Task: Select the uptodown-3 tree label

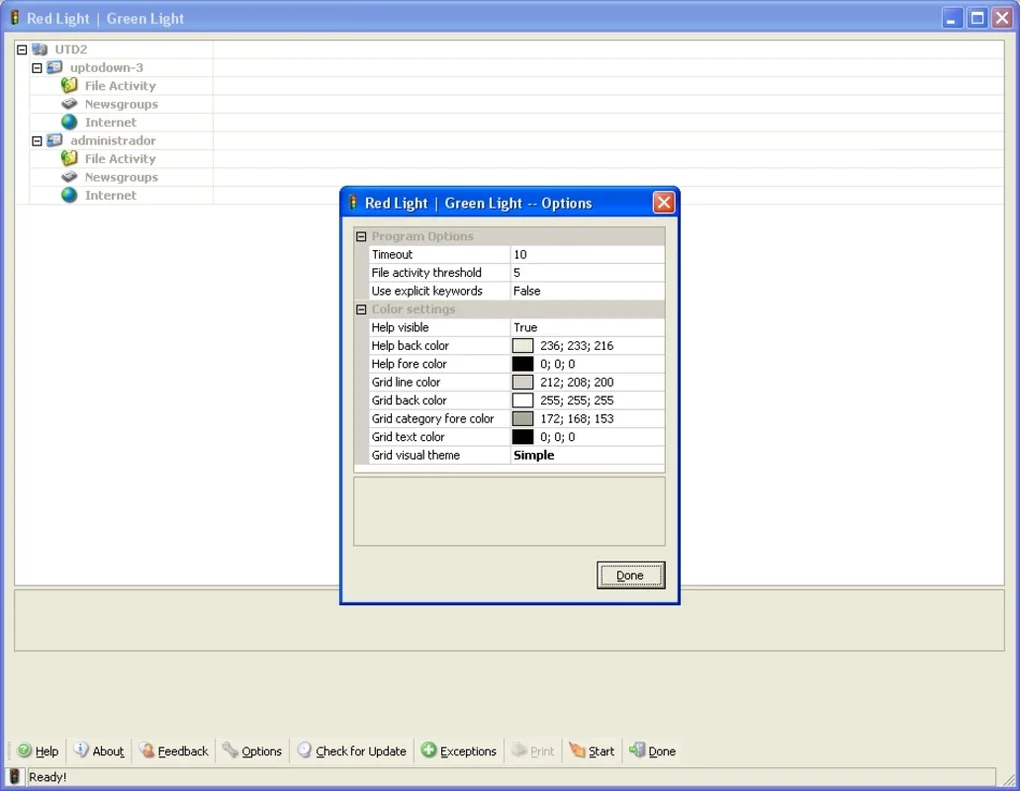Action: [x=107, y=68]
